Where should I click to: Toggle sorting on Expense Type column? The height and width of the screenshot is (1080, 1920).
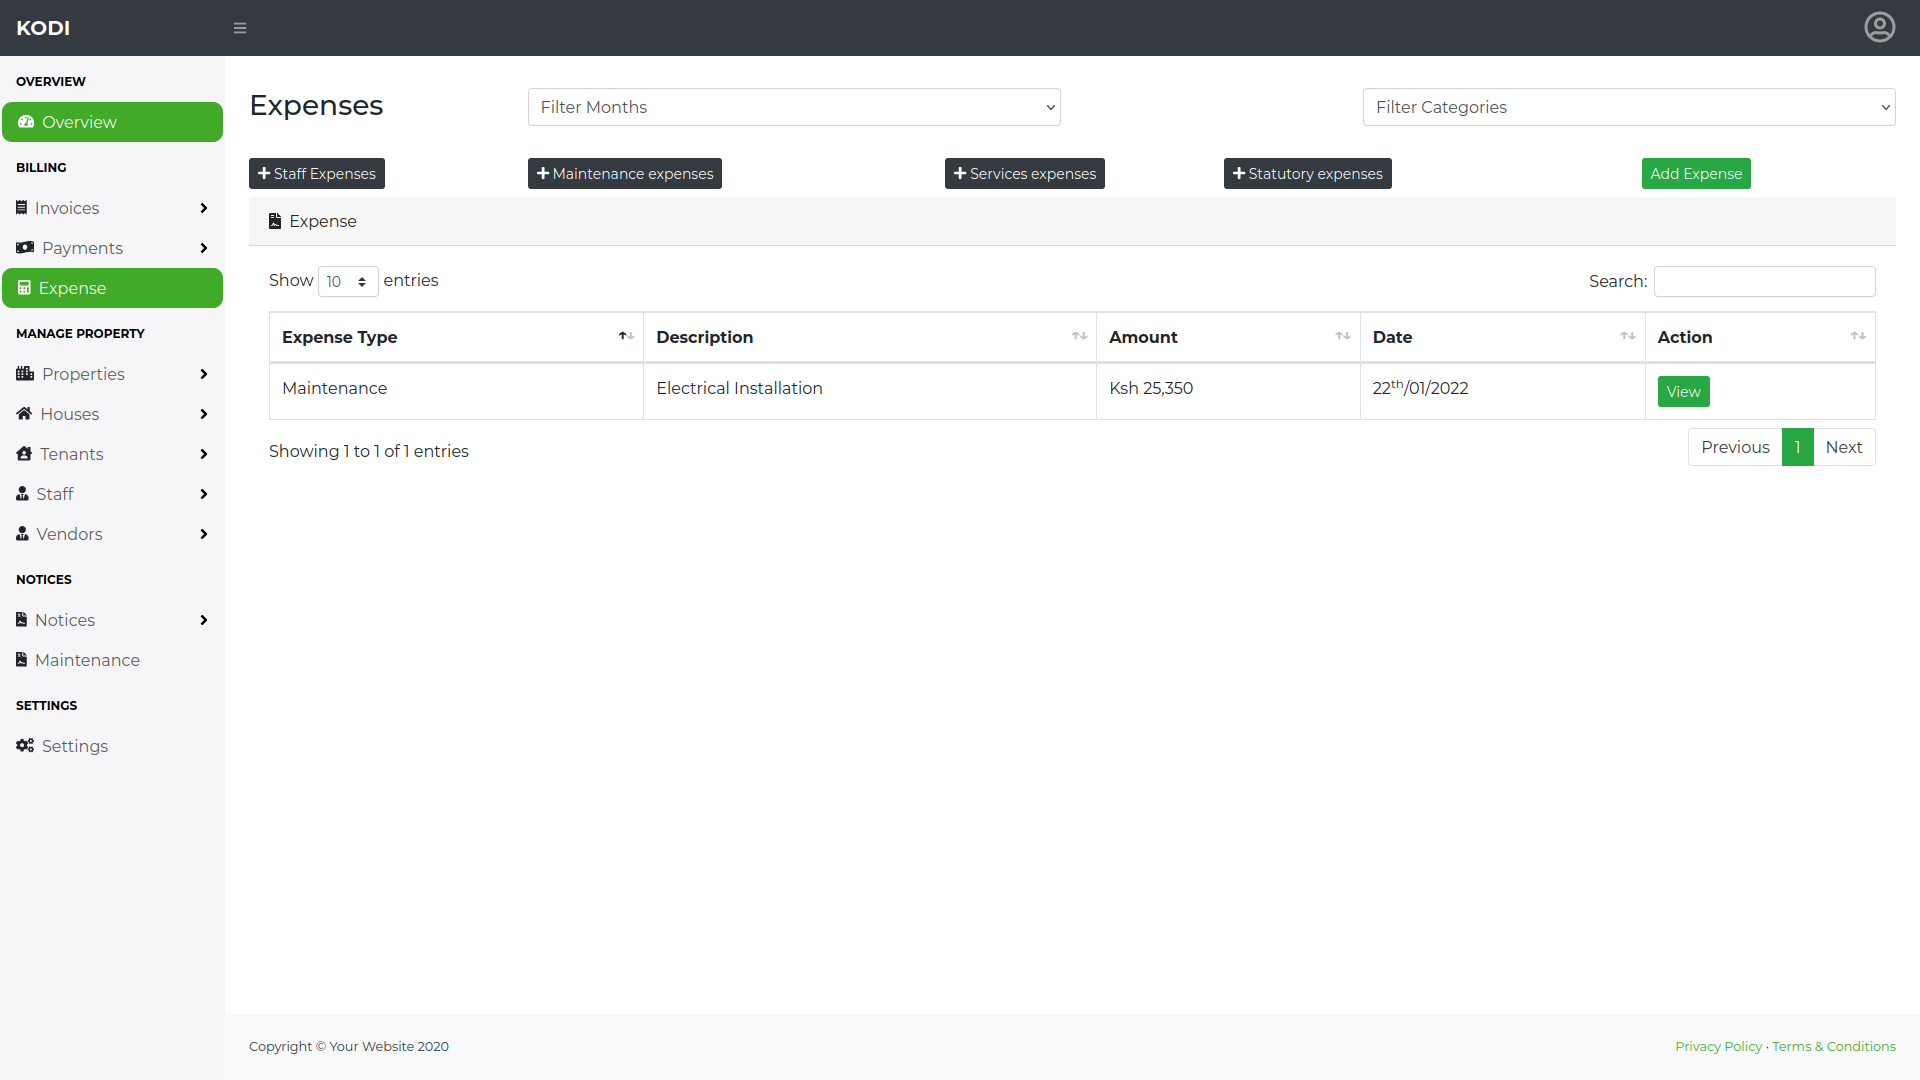point(626,337)
